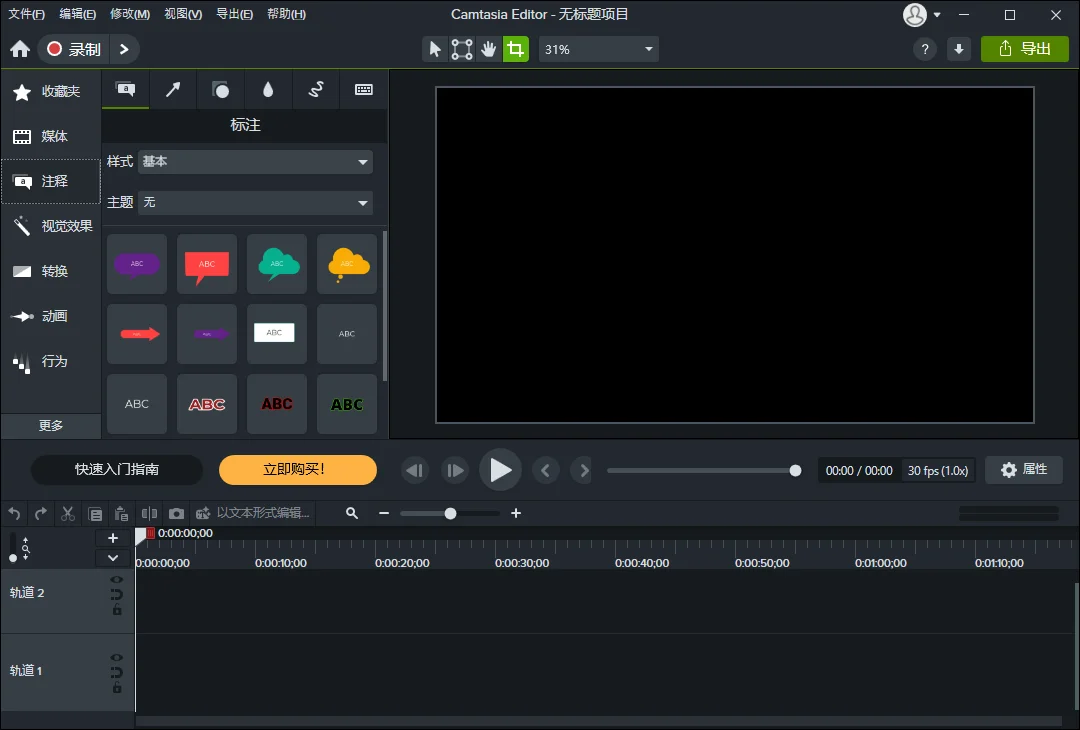Click the timeline zoom slider handle
The height and width of the screenshot is (730, 1080).
450,514
